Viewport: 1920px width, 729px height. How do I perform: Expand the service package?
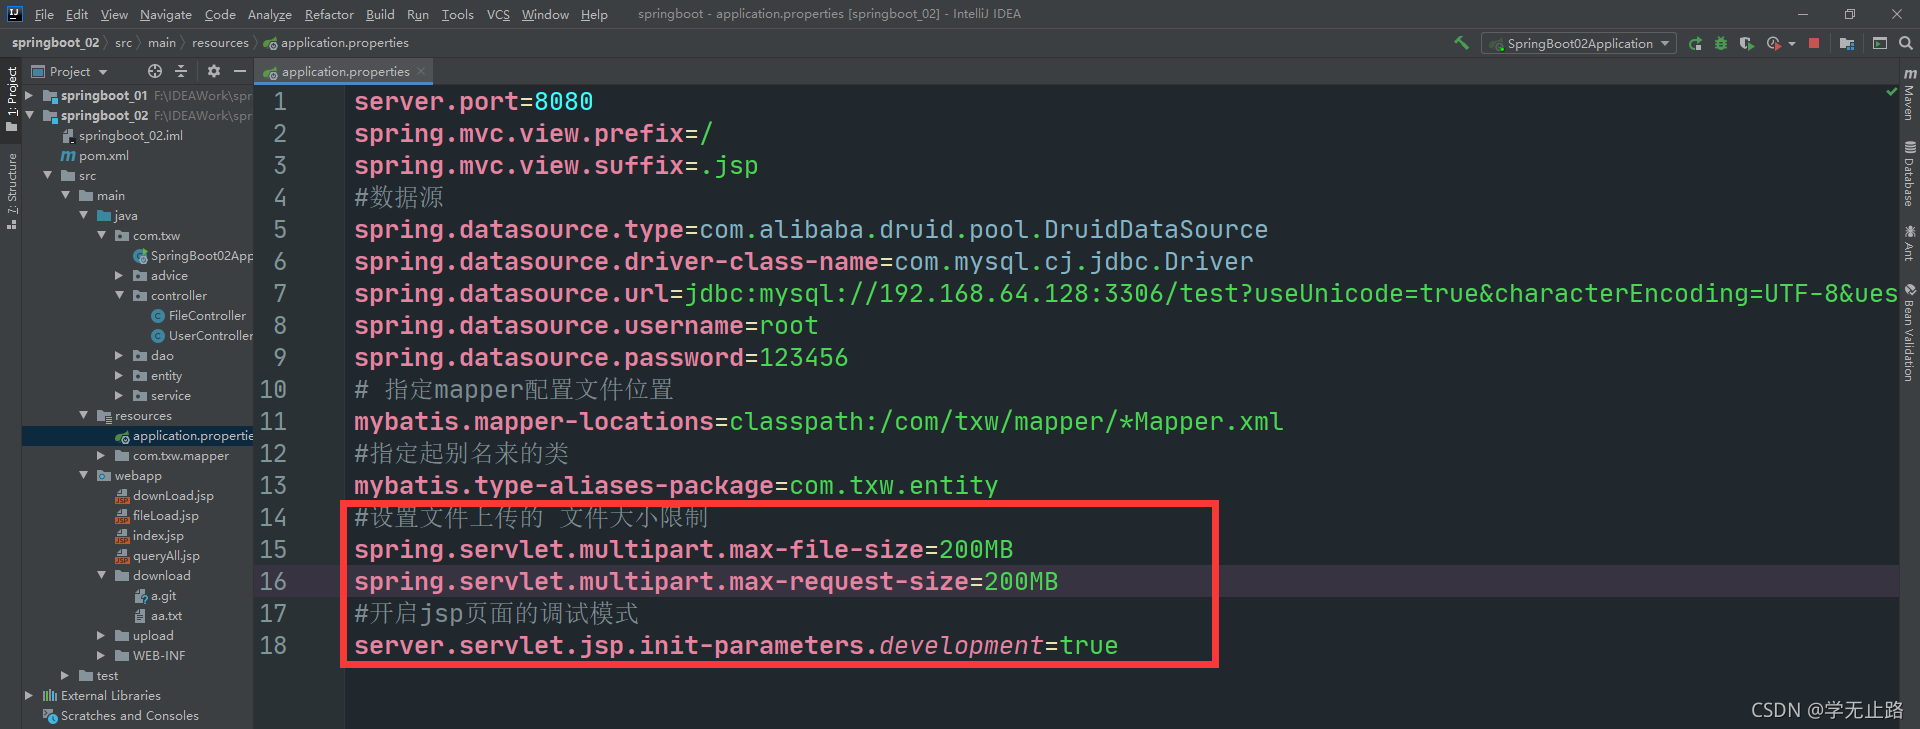(x=119, y=395)
